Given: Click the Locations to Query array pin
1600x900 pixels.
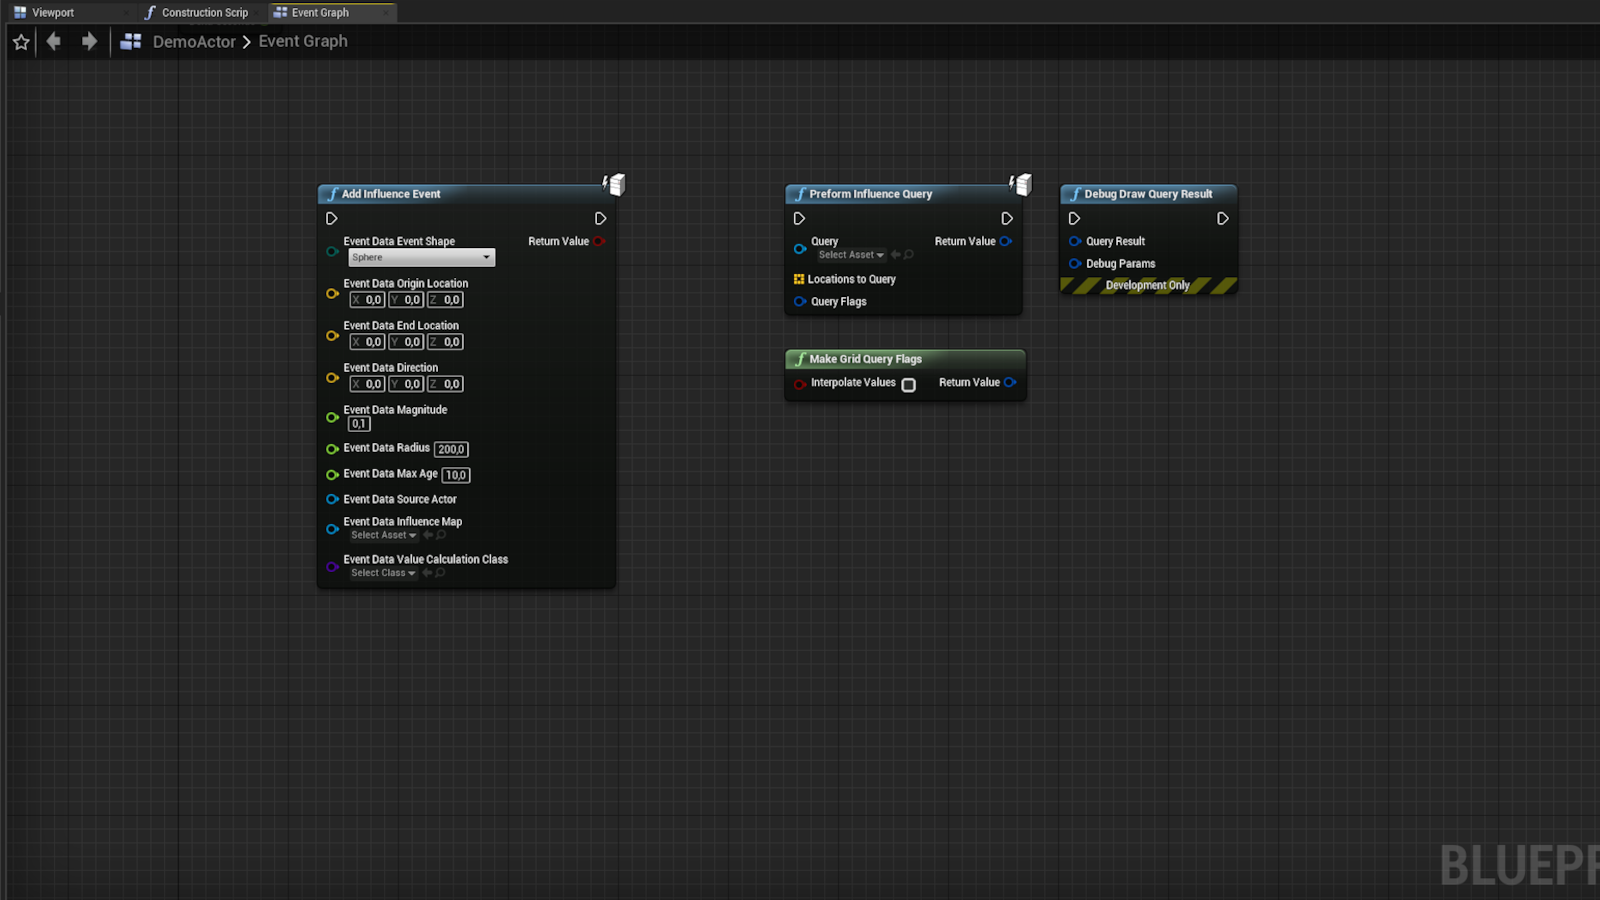Looking at the screenshot, I should point(799,279).
